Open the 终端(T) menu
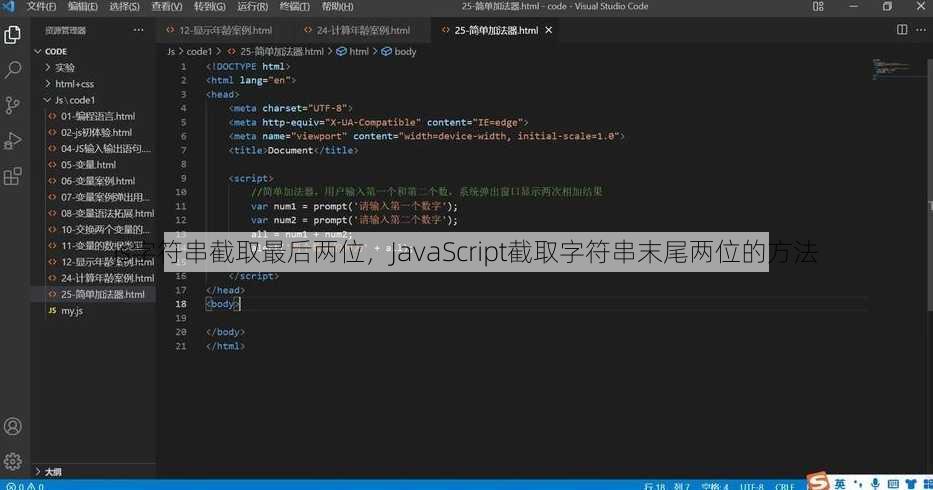The width and height of the screenshot is (933, 490). (294, 7)
